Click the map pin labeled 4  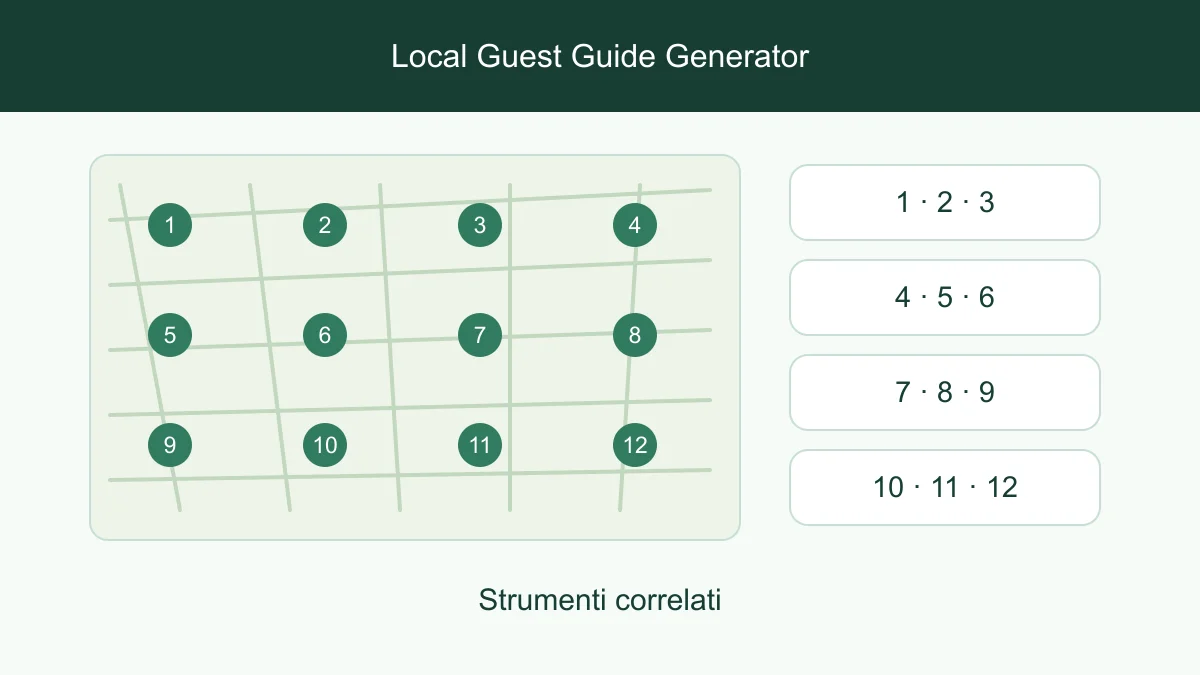(x=635, y=225)
